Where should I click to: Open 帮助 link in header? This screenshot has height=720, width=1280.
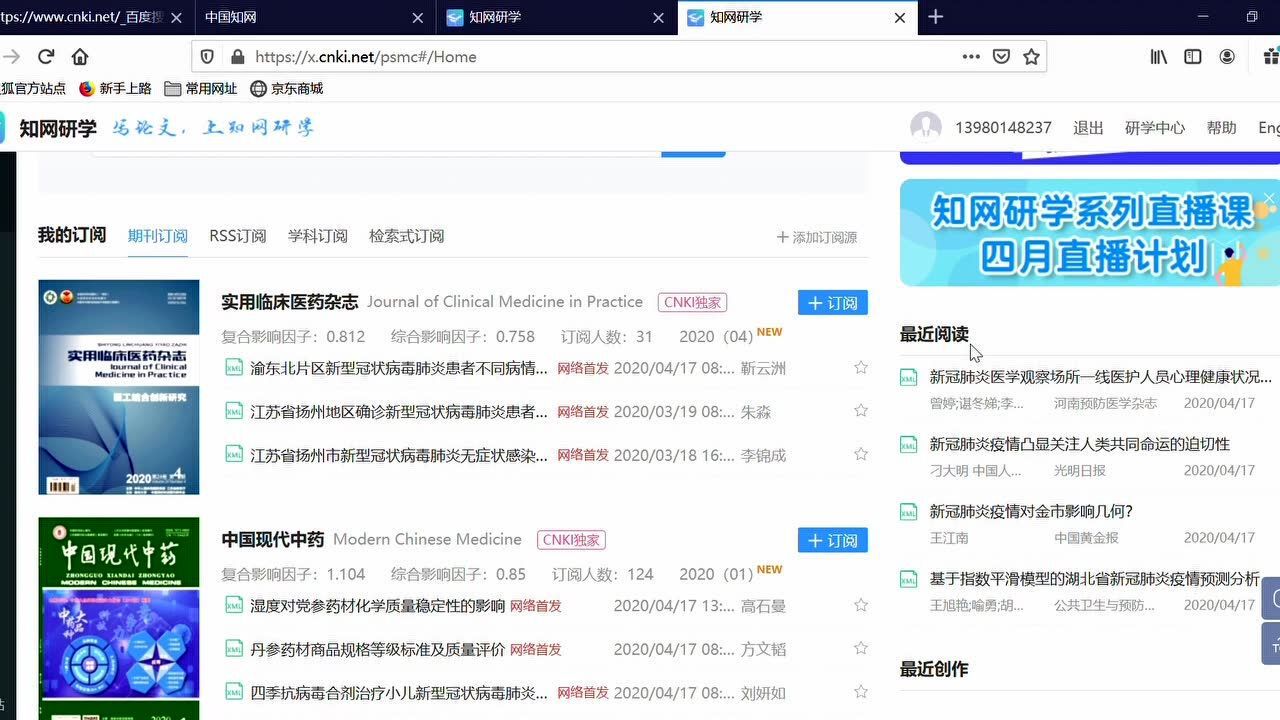[1222, 128]
